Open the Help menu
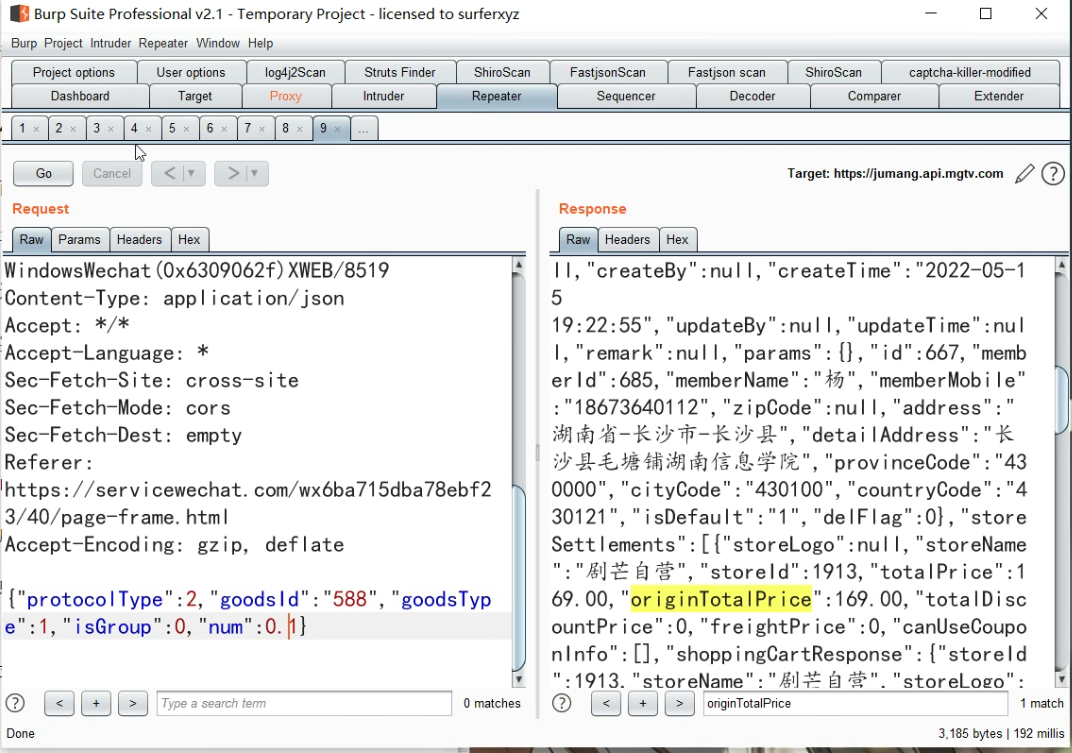This screenshot has height=753, width=1072. coord(260,43)
